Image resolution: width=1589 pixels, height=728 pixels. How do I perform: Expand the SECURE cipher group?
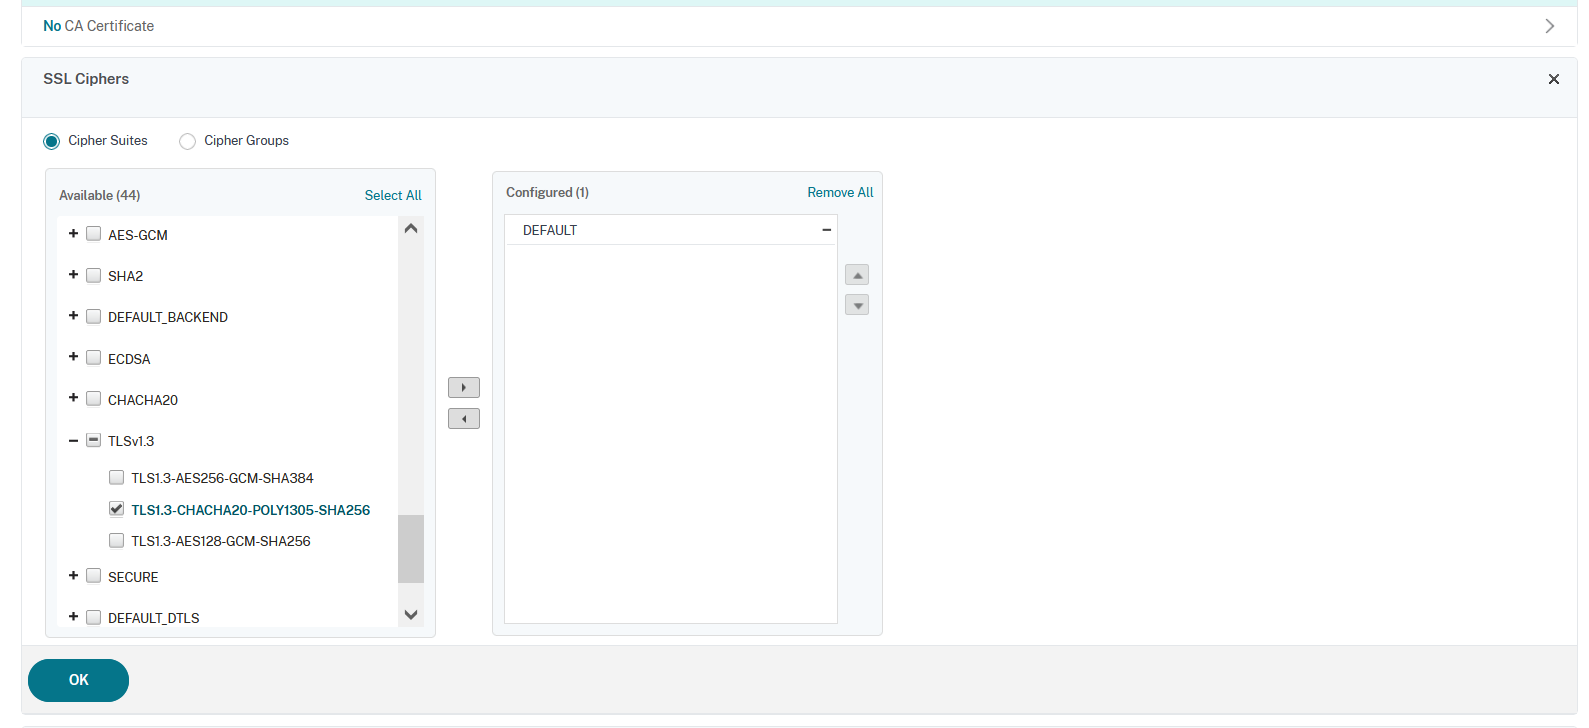pos(73,575)
